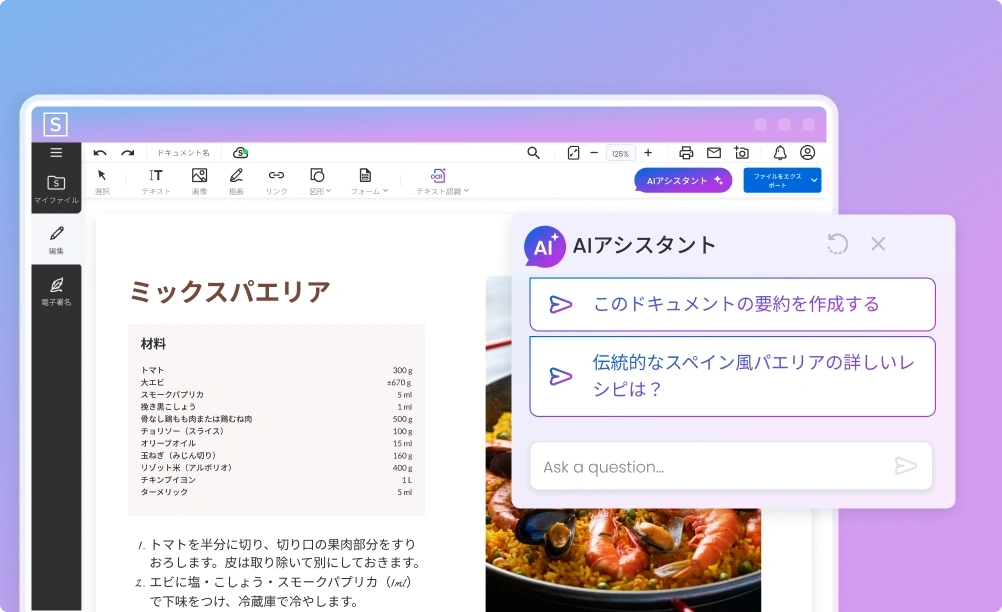1002x612 pixels.
Task: Open the sidebar hamburger menu
Action: [x=56, y=152]
